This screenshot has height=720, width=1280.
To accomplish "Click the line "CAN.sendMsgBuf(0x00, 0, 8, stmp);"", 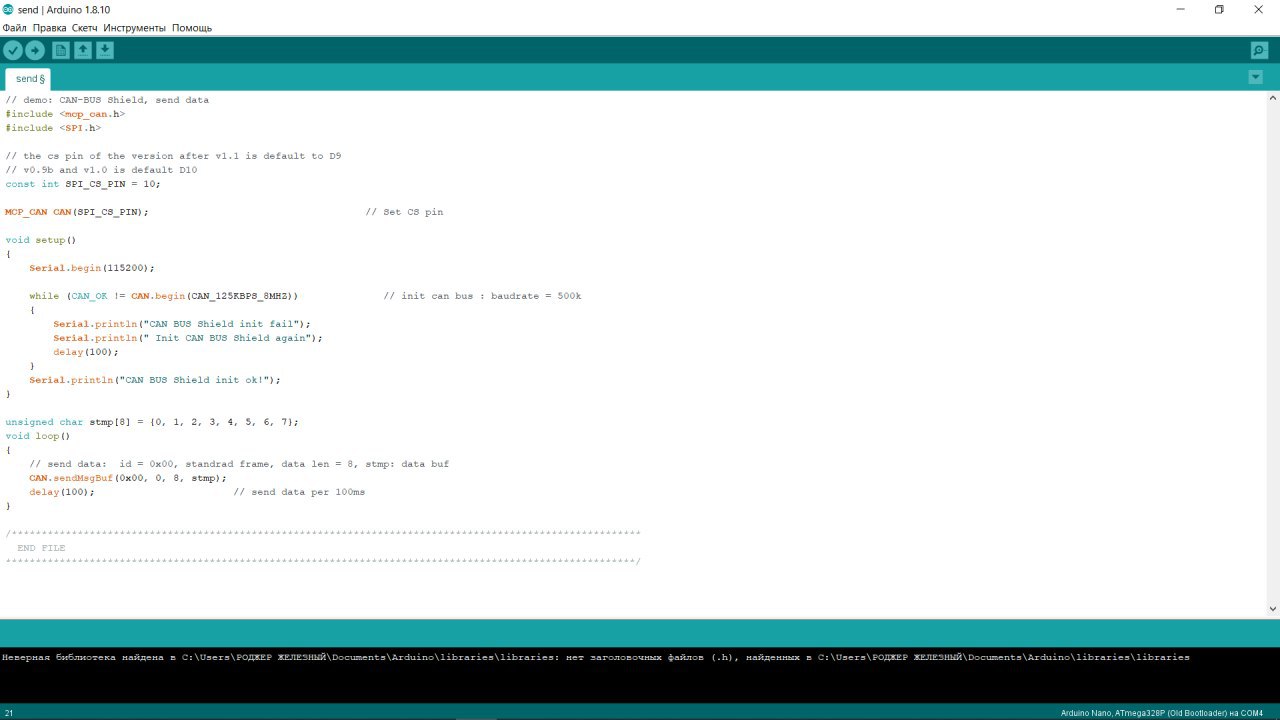I will point(128,478).
